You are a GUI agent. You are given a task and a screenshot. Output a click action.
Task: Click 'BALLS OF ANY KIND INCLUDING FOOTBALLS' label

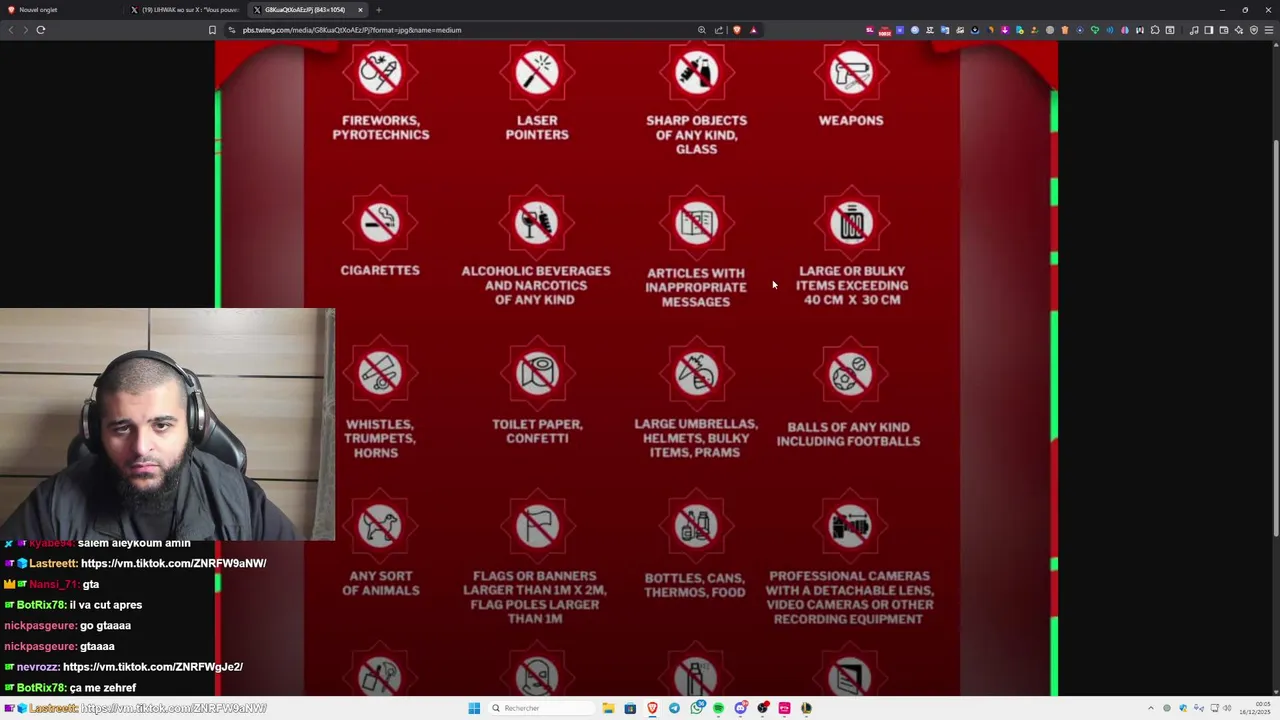848,434
